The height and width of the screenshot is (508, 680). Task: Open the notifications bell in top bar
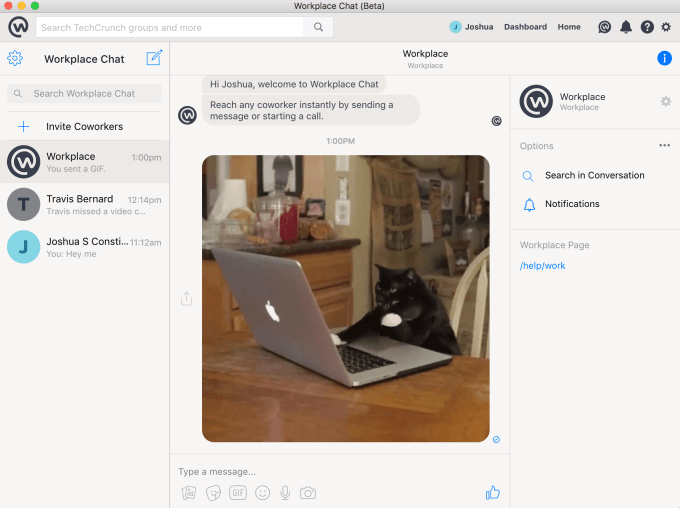[x=626, y=27]
